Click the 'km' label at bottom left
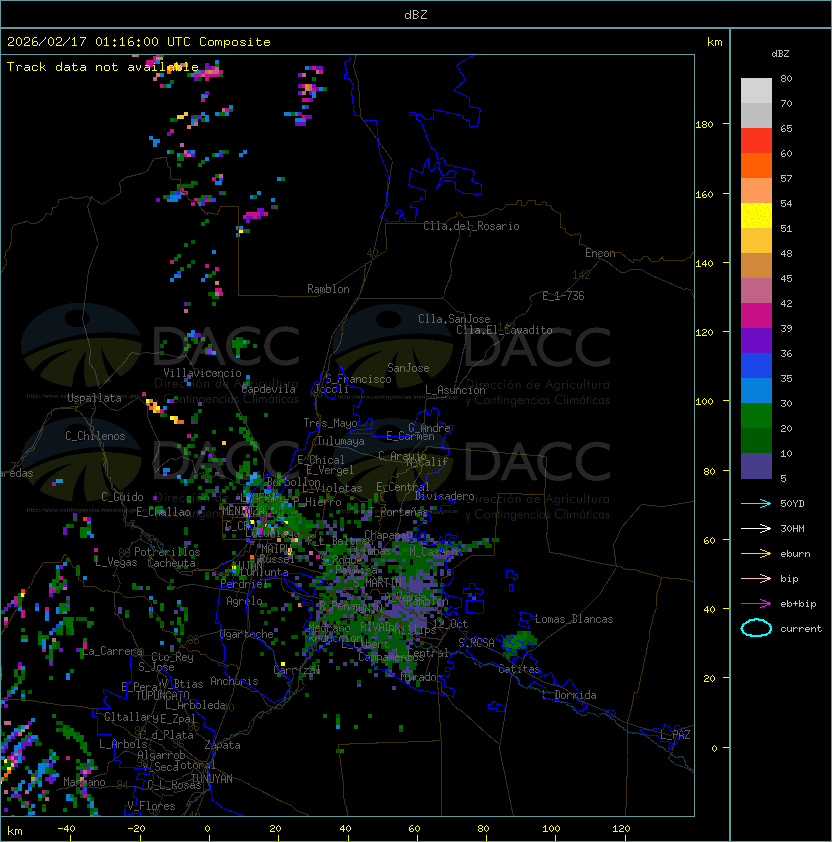832x842 pixels. (15, 831)
